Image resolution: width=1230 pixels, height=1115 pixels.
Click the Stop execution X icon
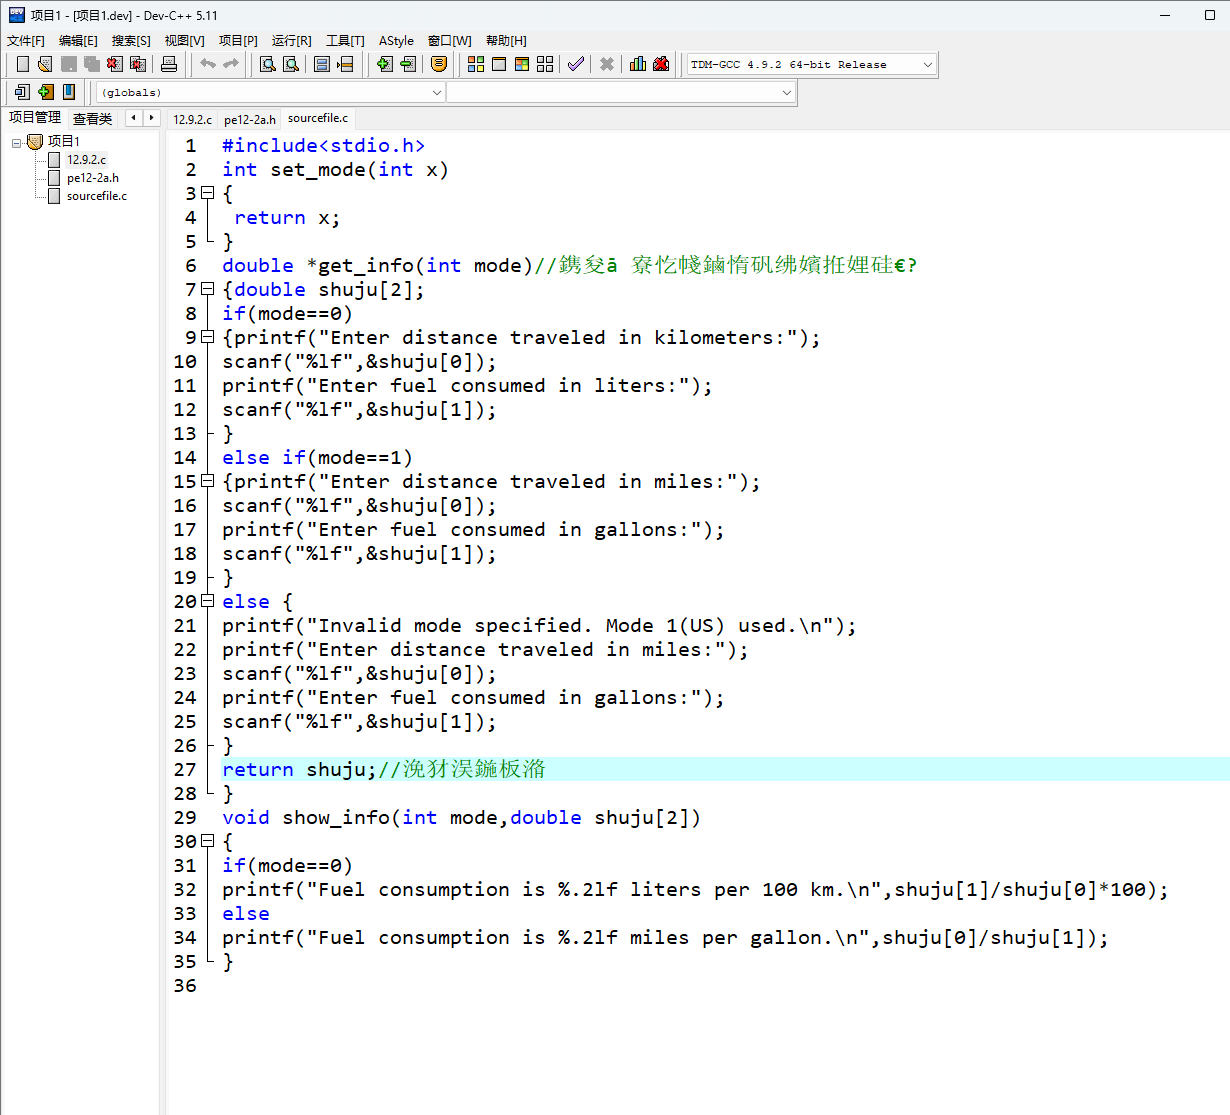(607, 64)
